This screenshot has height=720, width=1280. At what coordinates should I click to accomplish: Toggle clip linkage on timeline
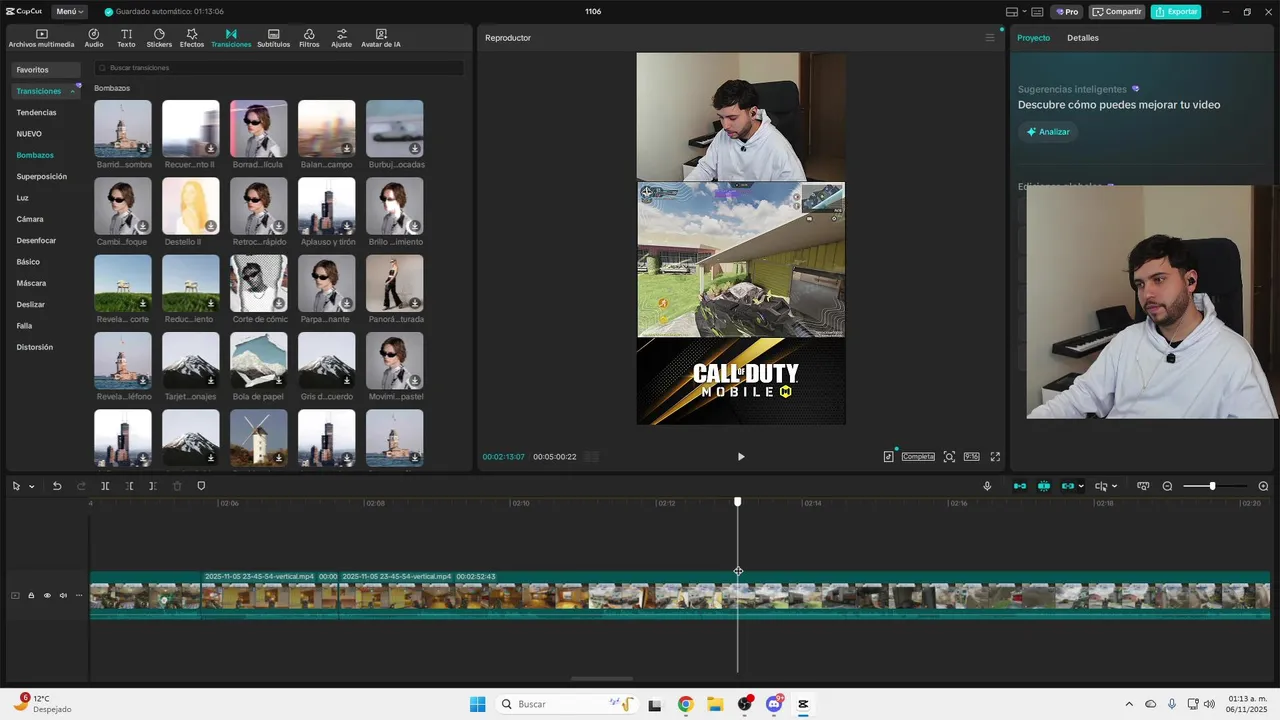pyautogui.click(x=1068, y=486)
